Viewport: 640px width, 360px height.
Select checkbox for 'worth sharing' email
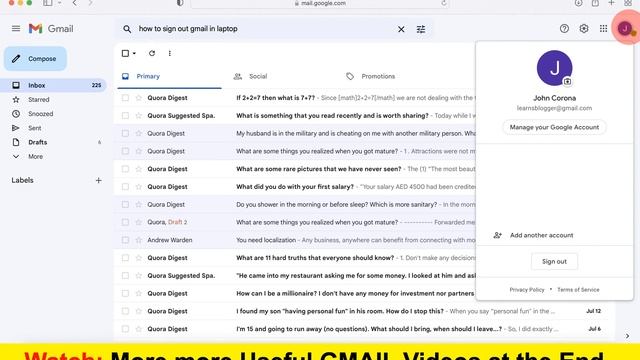tap(125, 116)
